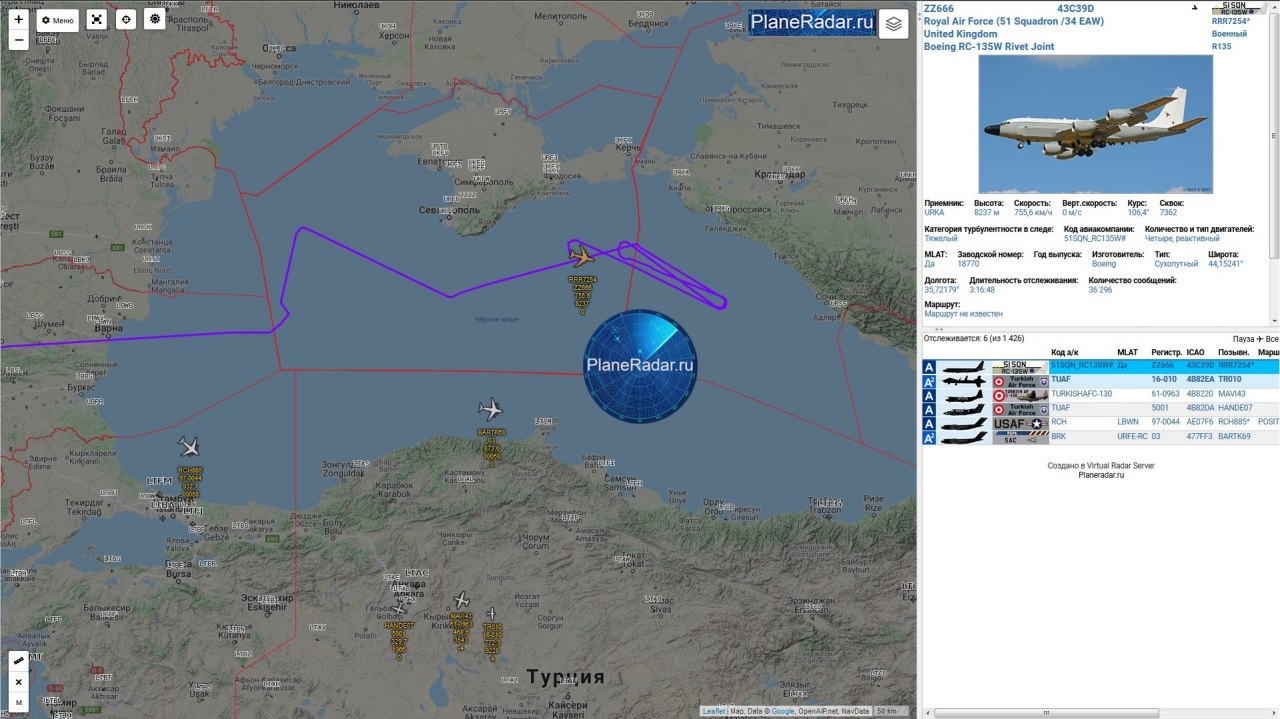Select the HANDE07 aircraft icon near Ankara
Screen dimensions: 1280x719
pos(399,607)
